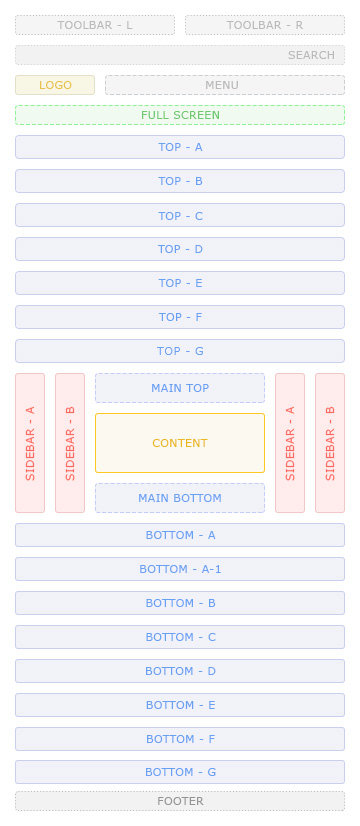Select the orange CONTENT block
Image resolution: width=360 pixels, height=826 pixels.
[180, 443]
